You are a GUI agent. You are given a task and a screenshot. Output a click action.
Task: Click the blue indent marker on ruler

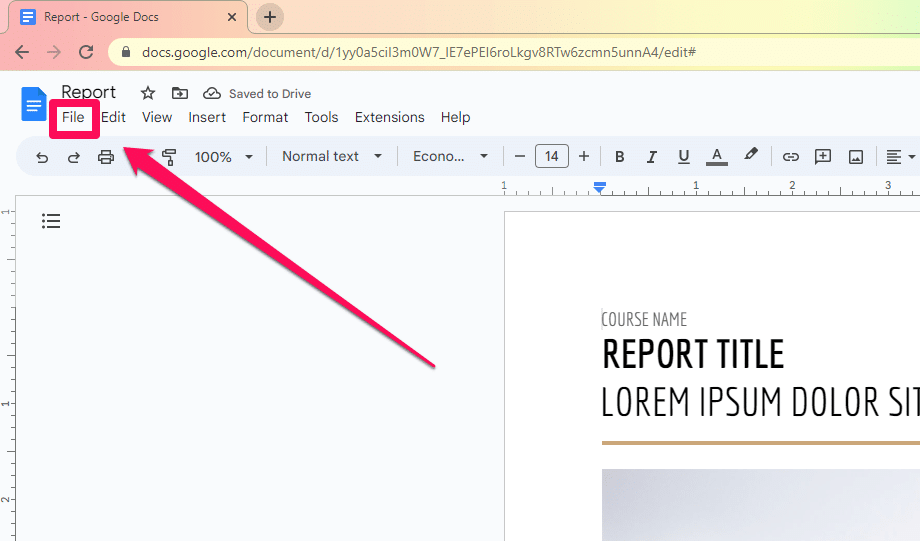click(x=599, y=187)
